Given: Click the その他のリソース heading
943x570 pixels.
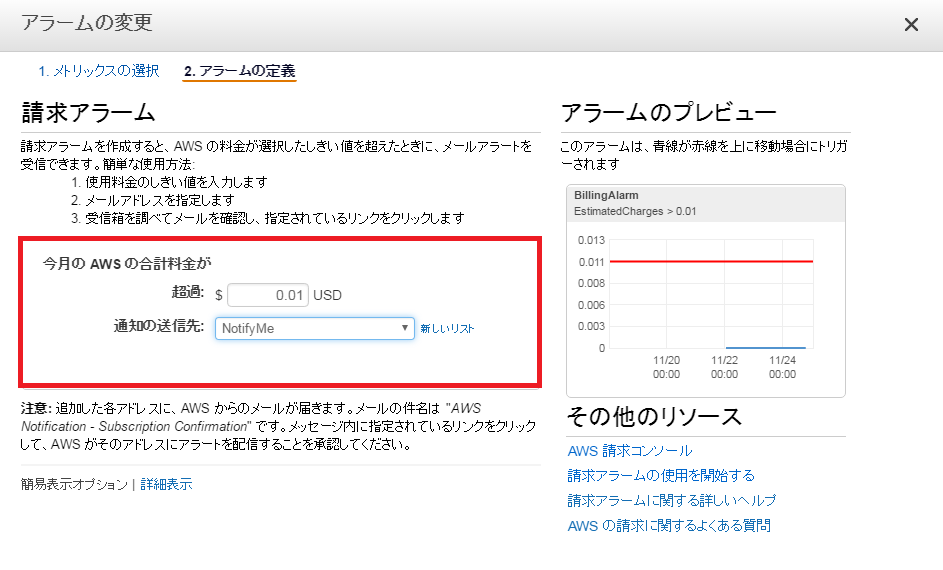Looking at the screenshot, I should (654, 417).
